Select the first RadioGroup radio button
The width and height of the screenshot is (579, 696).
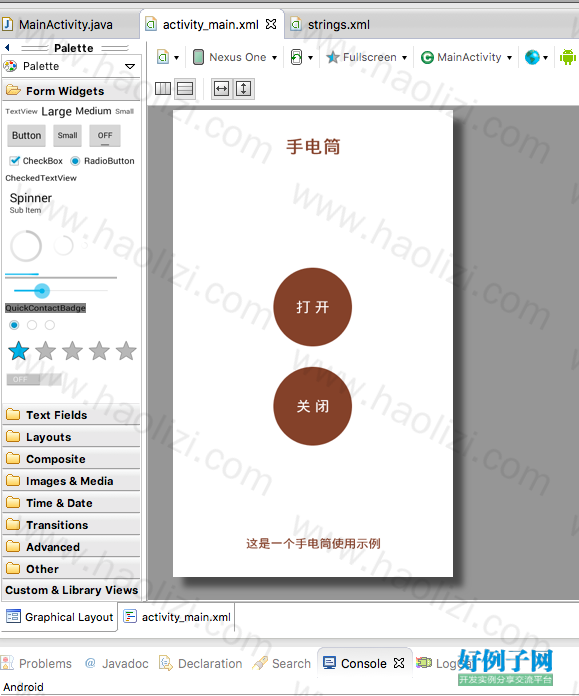point(14,325)
